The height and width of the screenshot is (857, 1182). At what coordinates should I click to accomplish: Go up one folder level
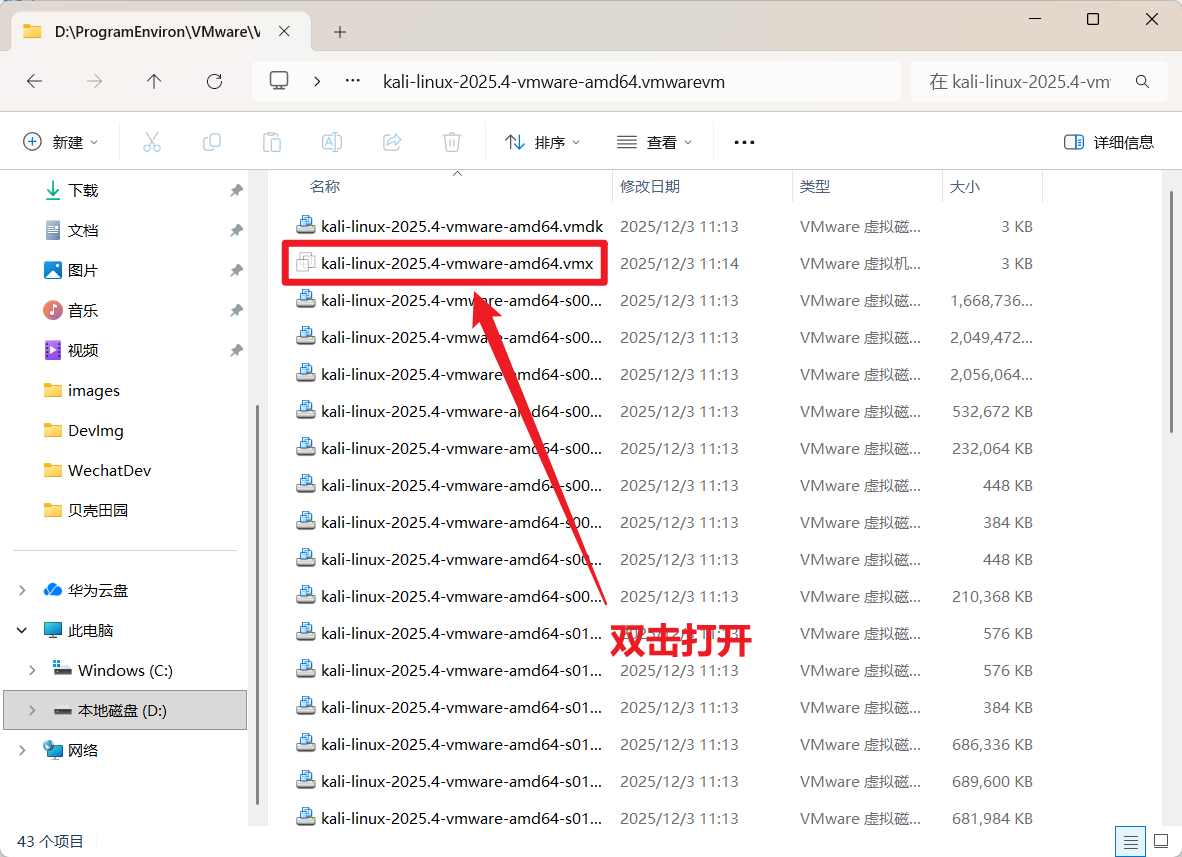coord(154,81)
